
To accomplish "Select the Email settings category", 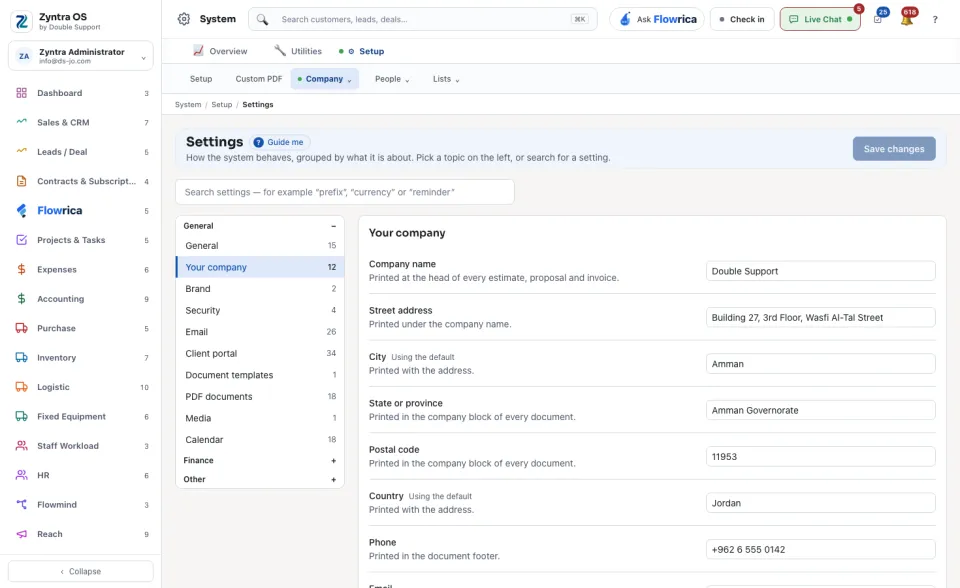I will (x=260, y=332).
